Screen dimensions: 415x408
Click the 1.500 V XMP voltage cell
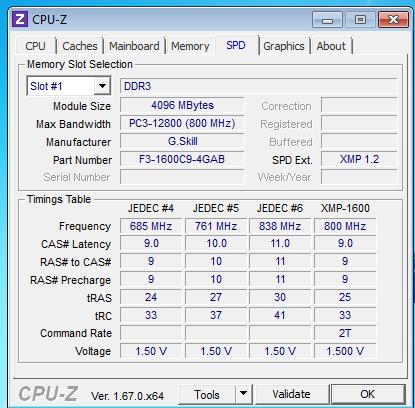tap(345, 351)
